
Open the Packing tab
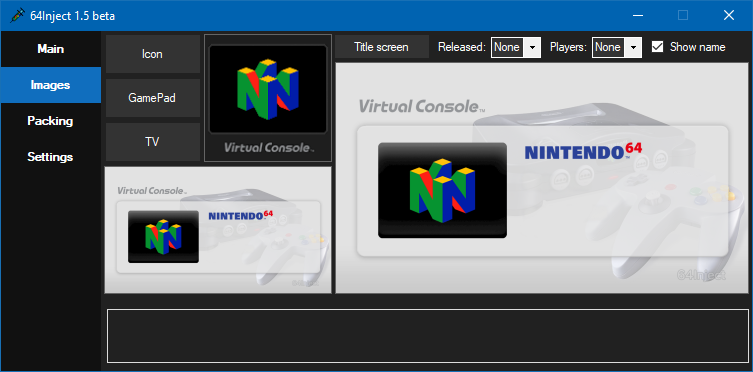(x=51, y=121)
